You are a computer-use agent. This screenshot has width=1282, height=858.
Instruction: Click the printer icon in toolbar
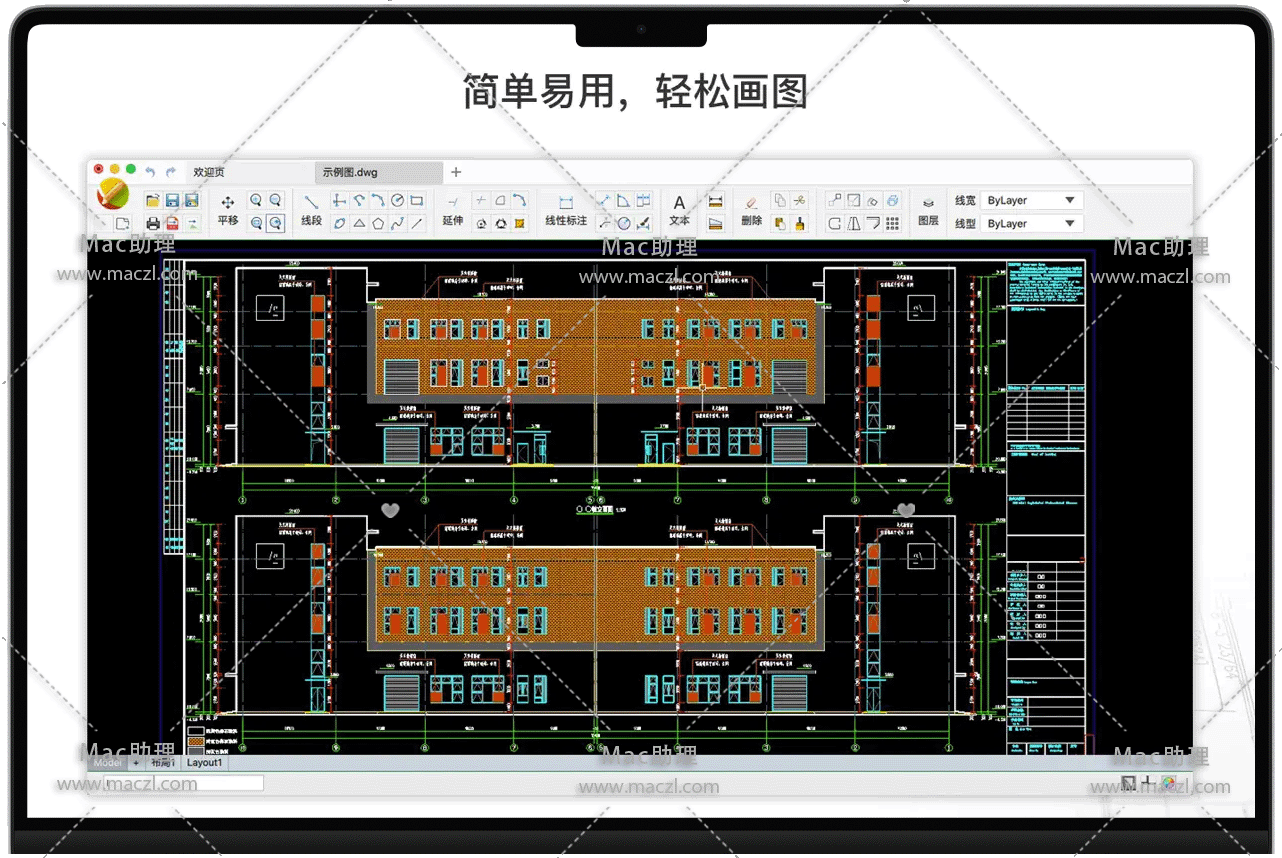152,223
